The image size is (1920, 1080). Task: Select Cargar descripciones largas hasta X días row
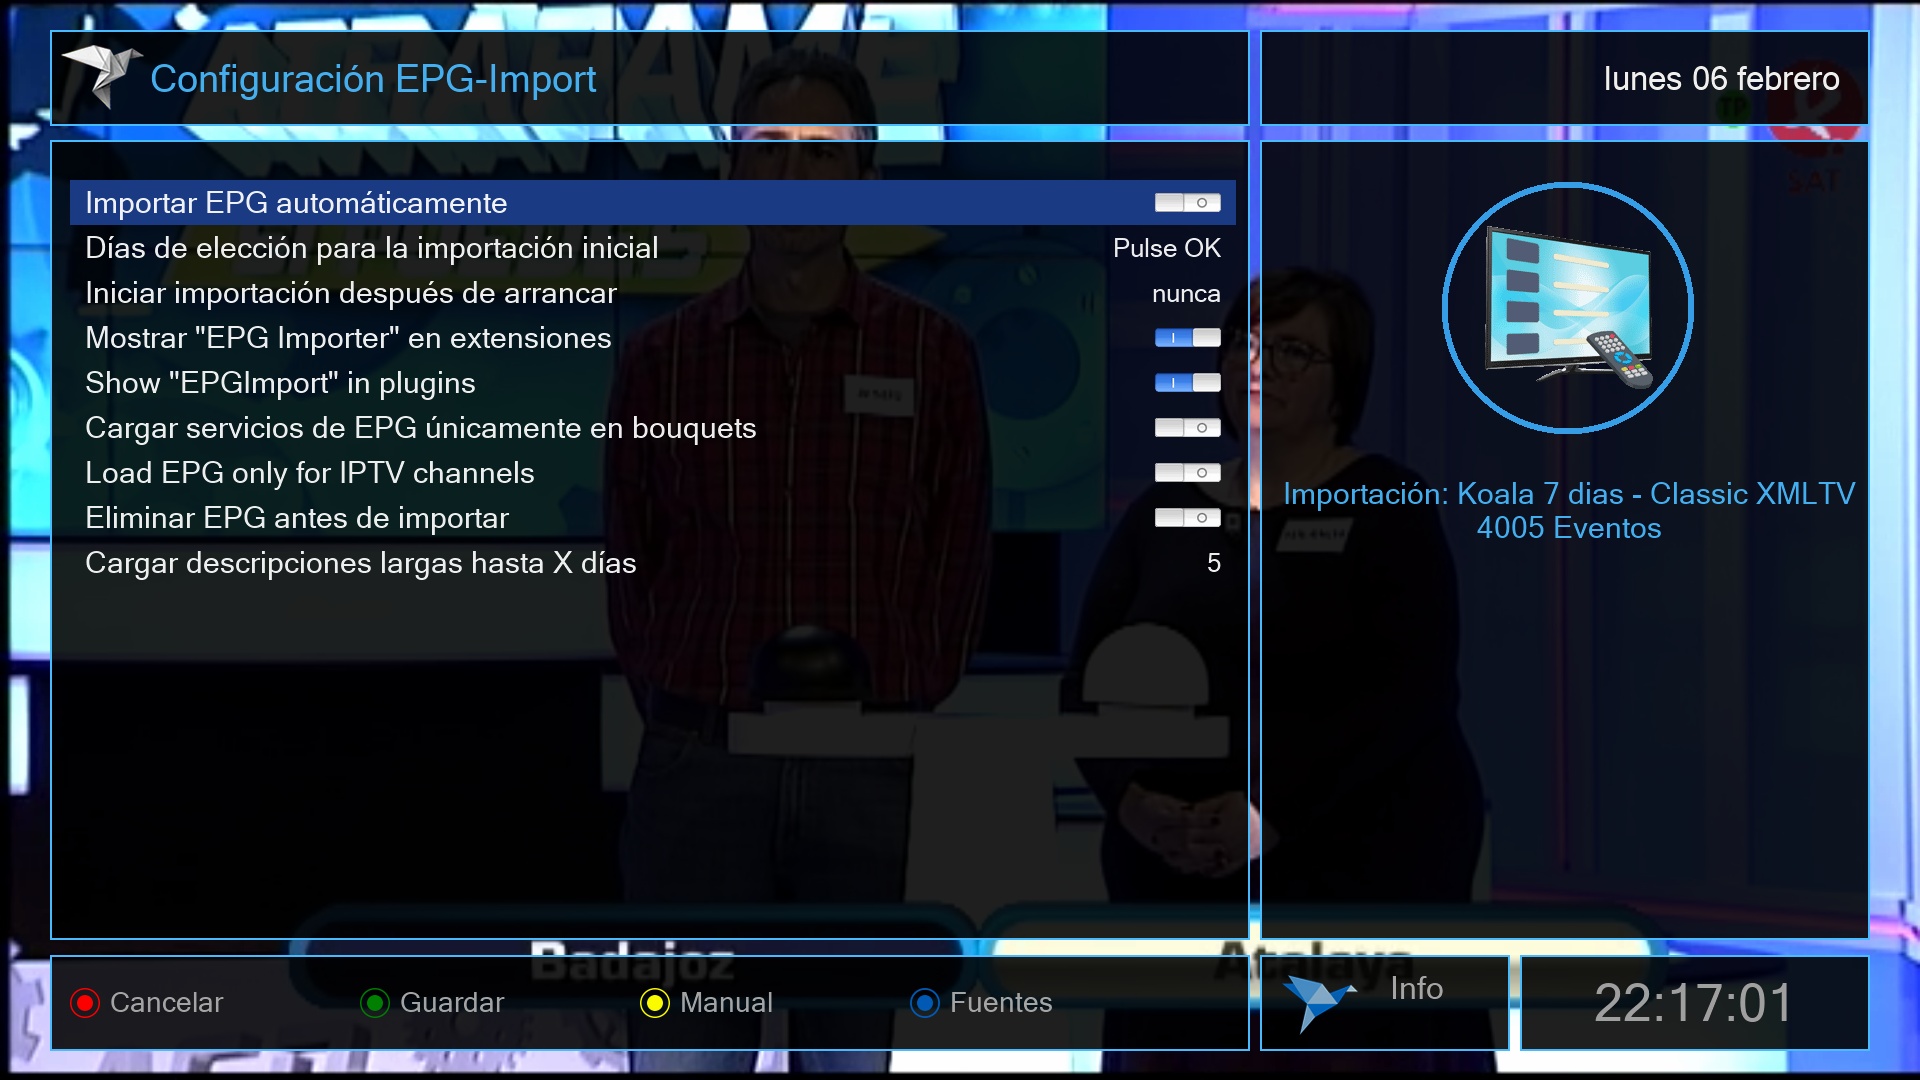[360, 563]
